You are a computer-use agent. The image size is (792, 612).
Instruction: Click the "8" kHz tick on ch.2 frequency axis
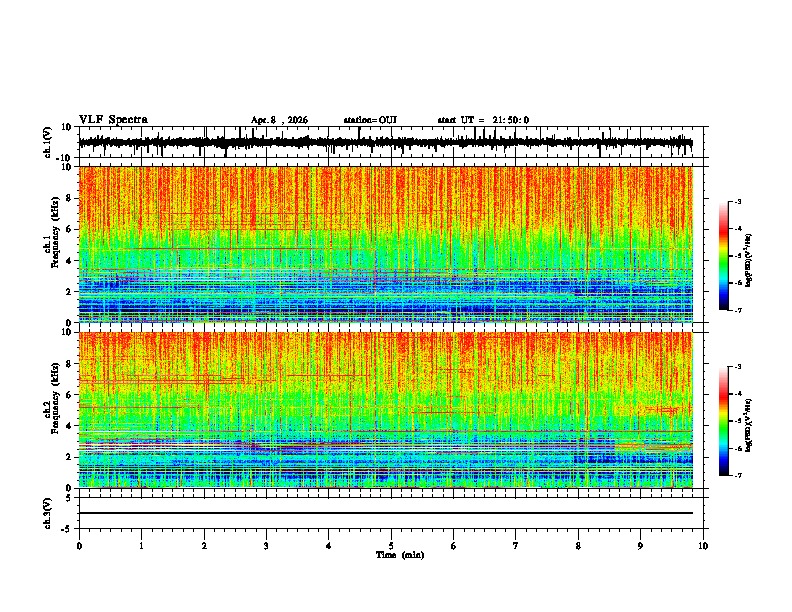[69, 364]
